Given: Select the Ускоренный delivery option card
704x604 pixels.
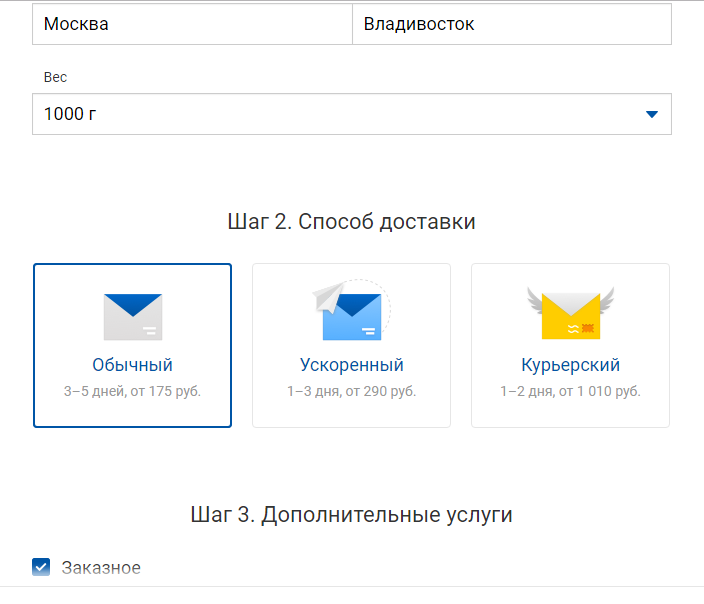Looking at the screenshot, I should pos(351,345).
